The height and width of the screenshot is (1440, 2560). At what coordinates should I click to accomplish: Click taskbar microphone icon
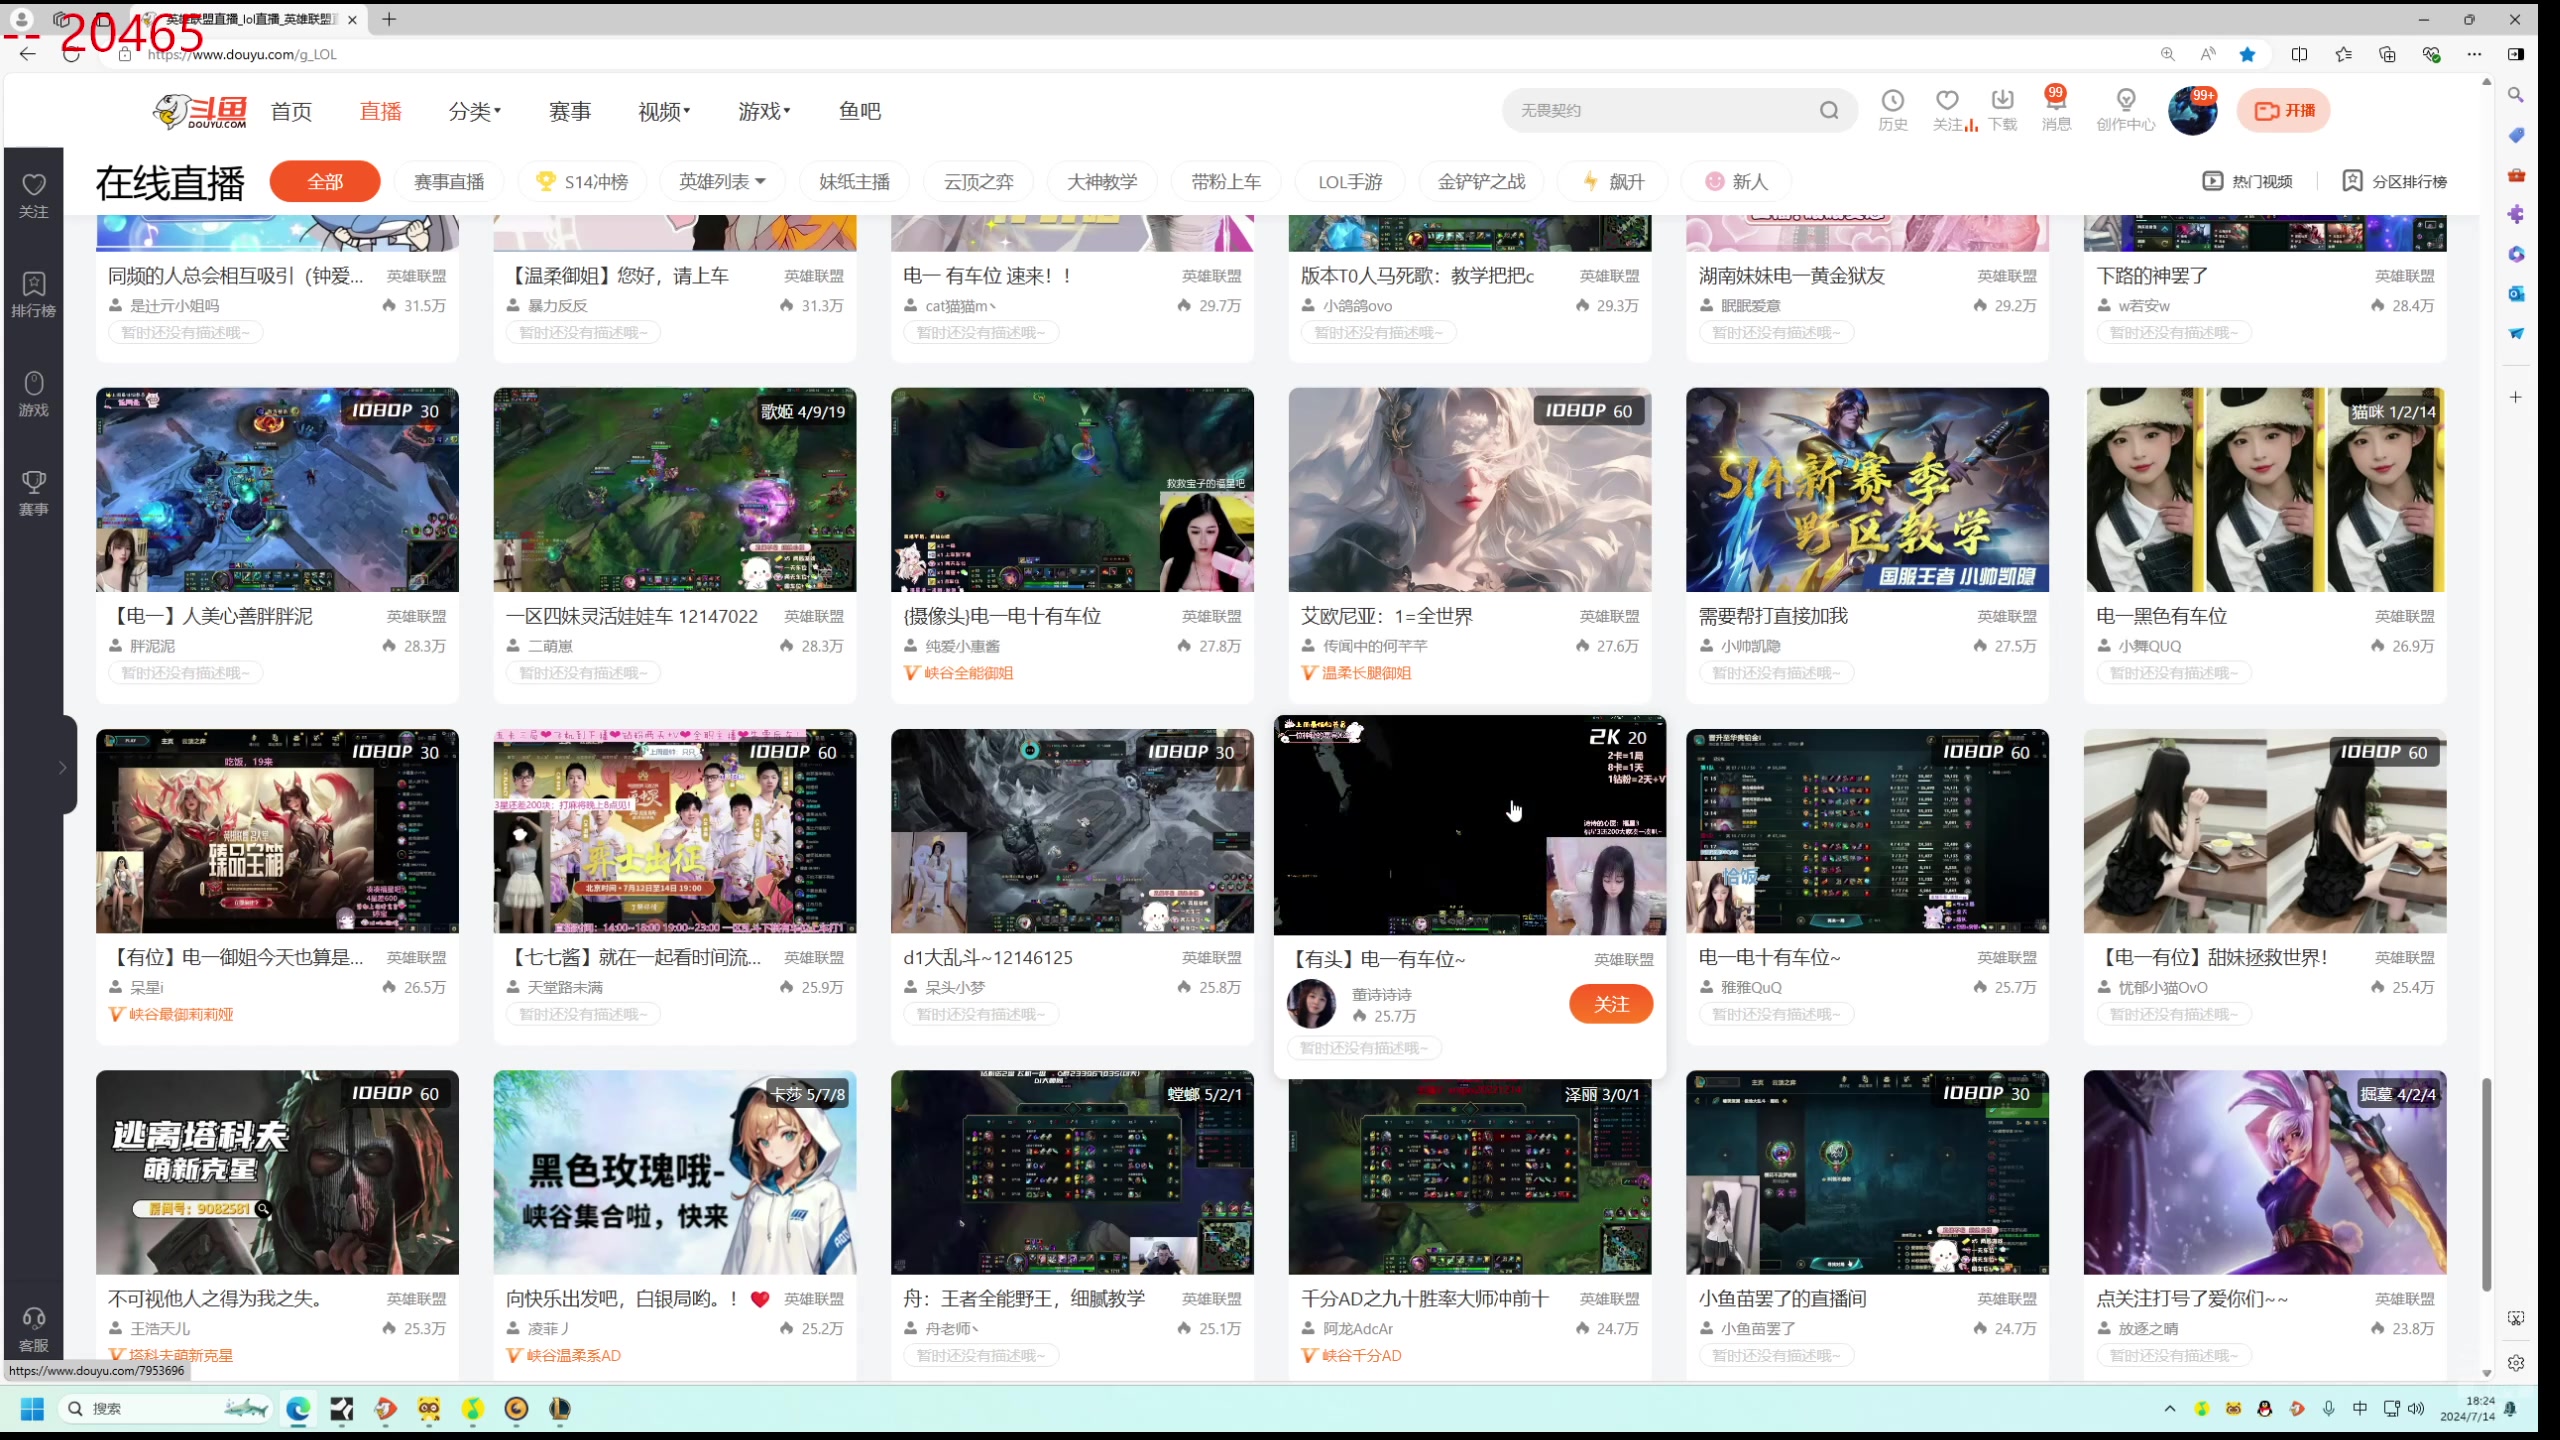[2329, 1408]
